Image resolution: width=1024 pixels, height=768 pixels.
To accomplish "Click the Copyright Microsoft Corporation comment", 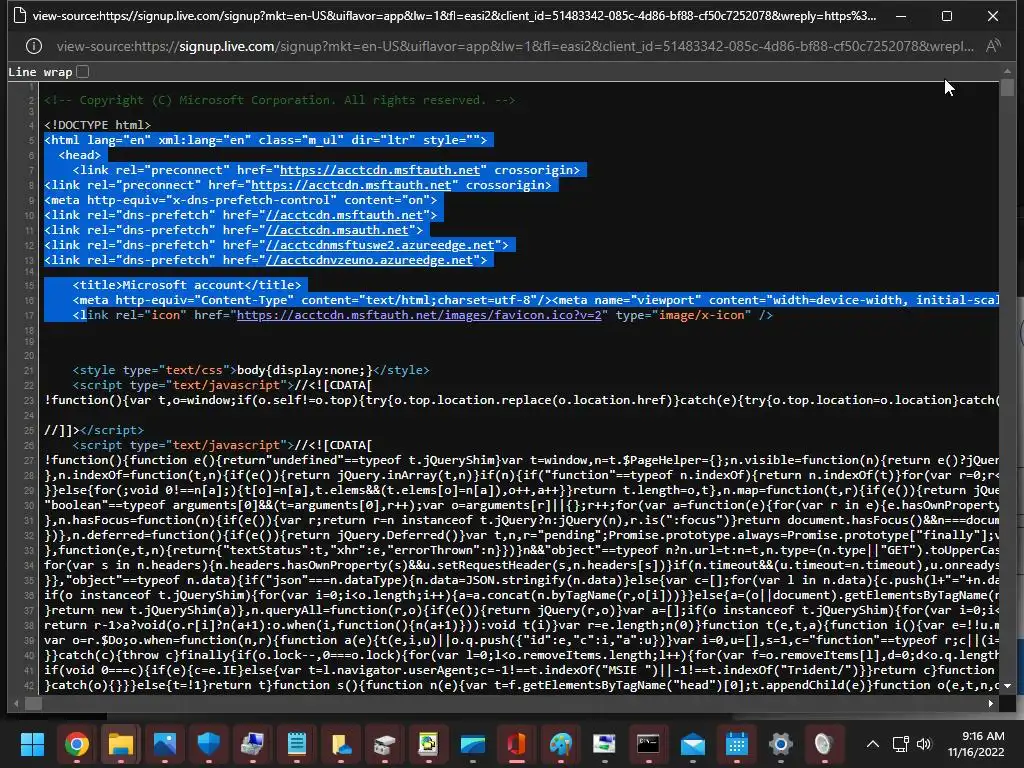I will 280,100.
